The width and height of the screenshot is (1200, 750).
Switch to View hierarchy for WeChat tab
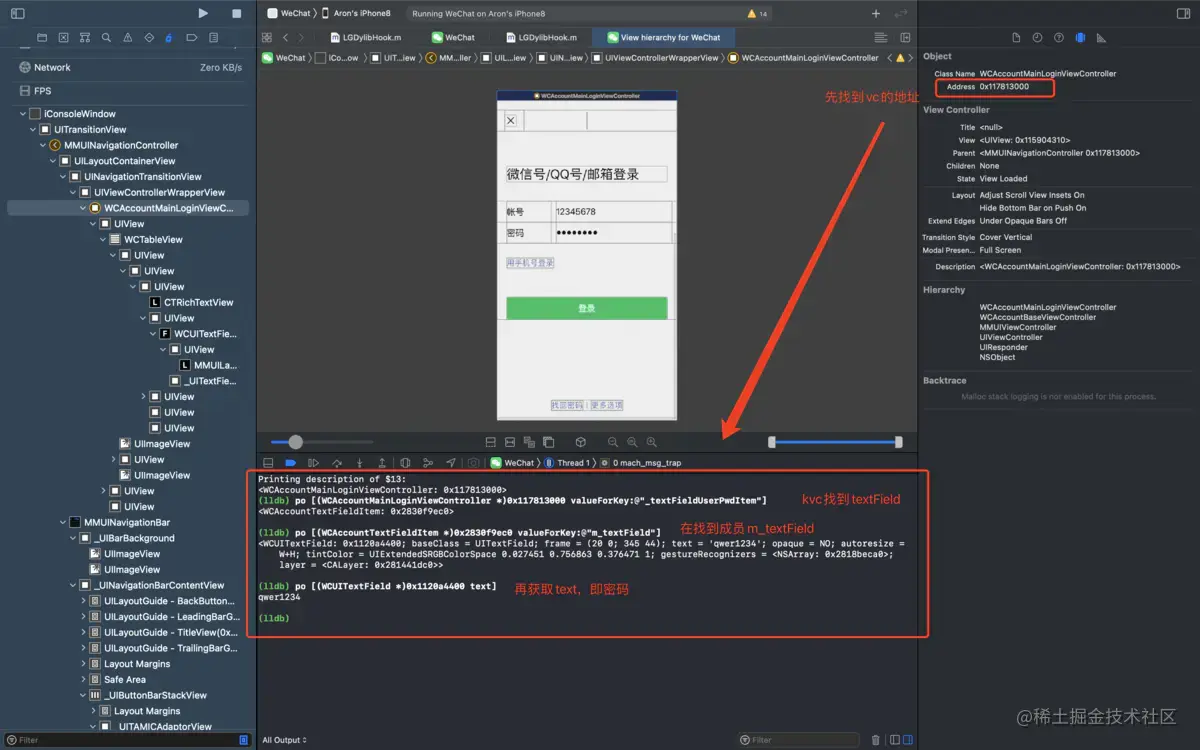664,37
